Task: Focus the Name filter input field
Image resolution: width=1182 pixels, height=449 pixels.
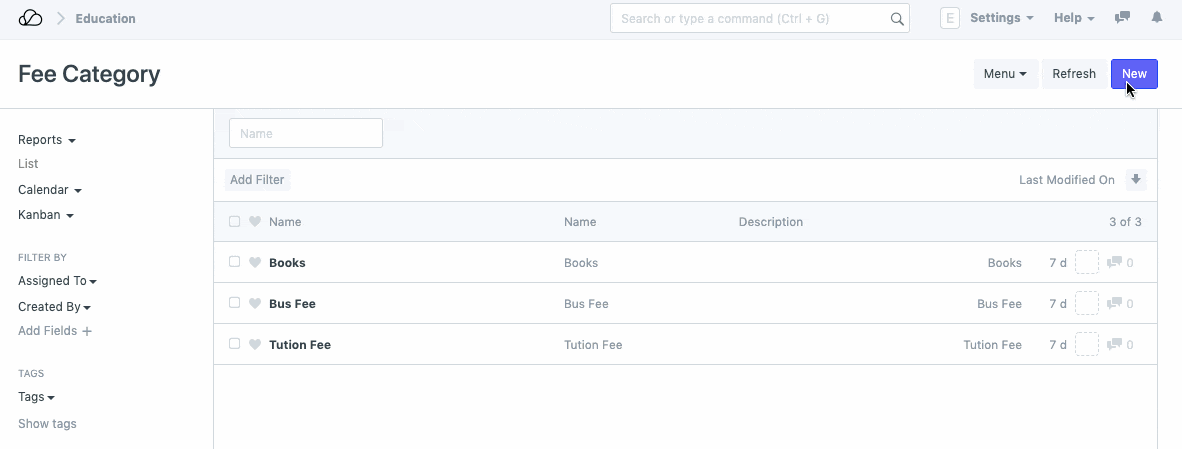Action: point(305,133)
